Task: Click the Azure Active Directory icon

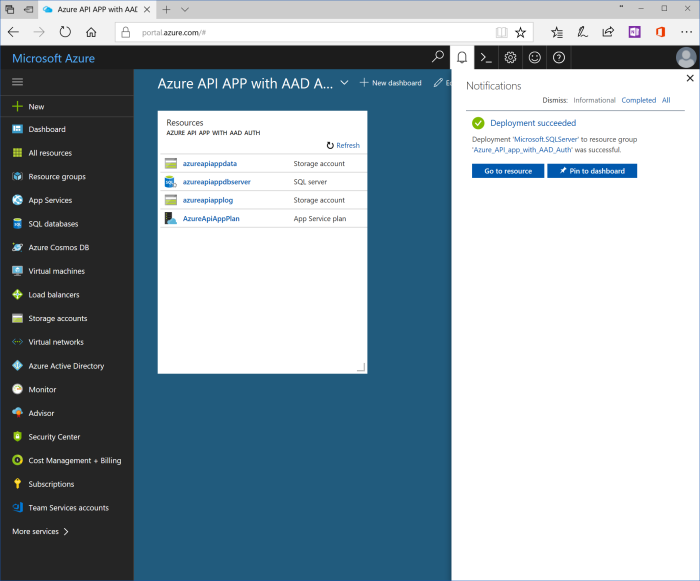Action: 17,366
